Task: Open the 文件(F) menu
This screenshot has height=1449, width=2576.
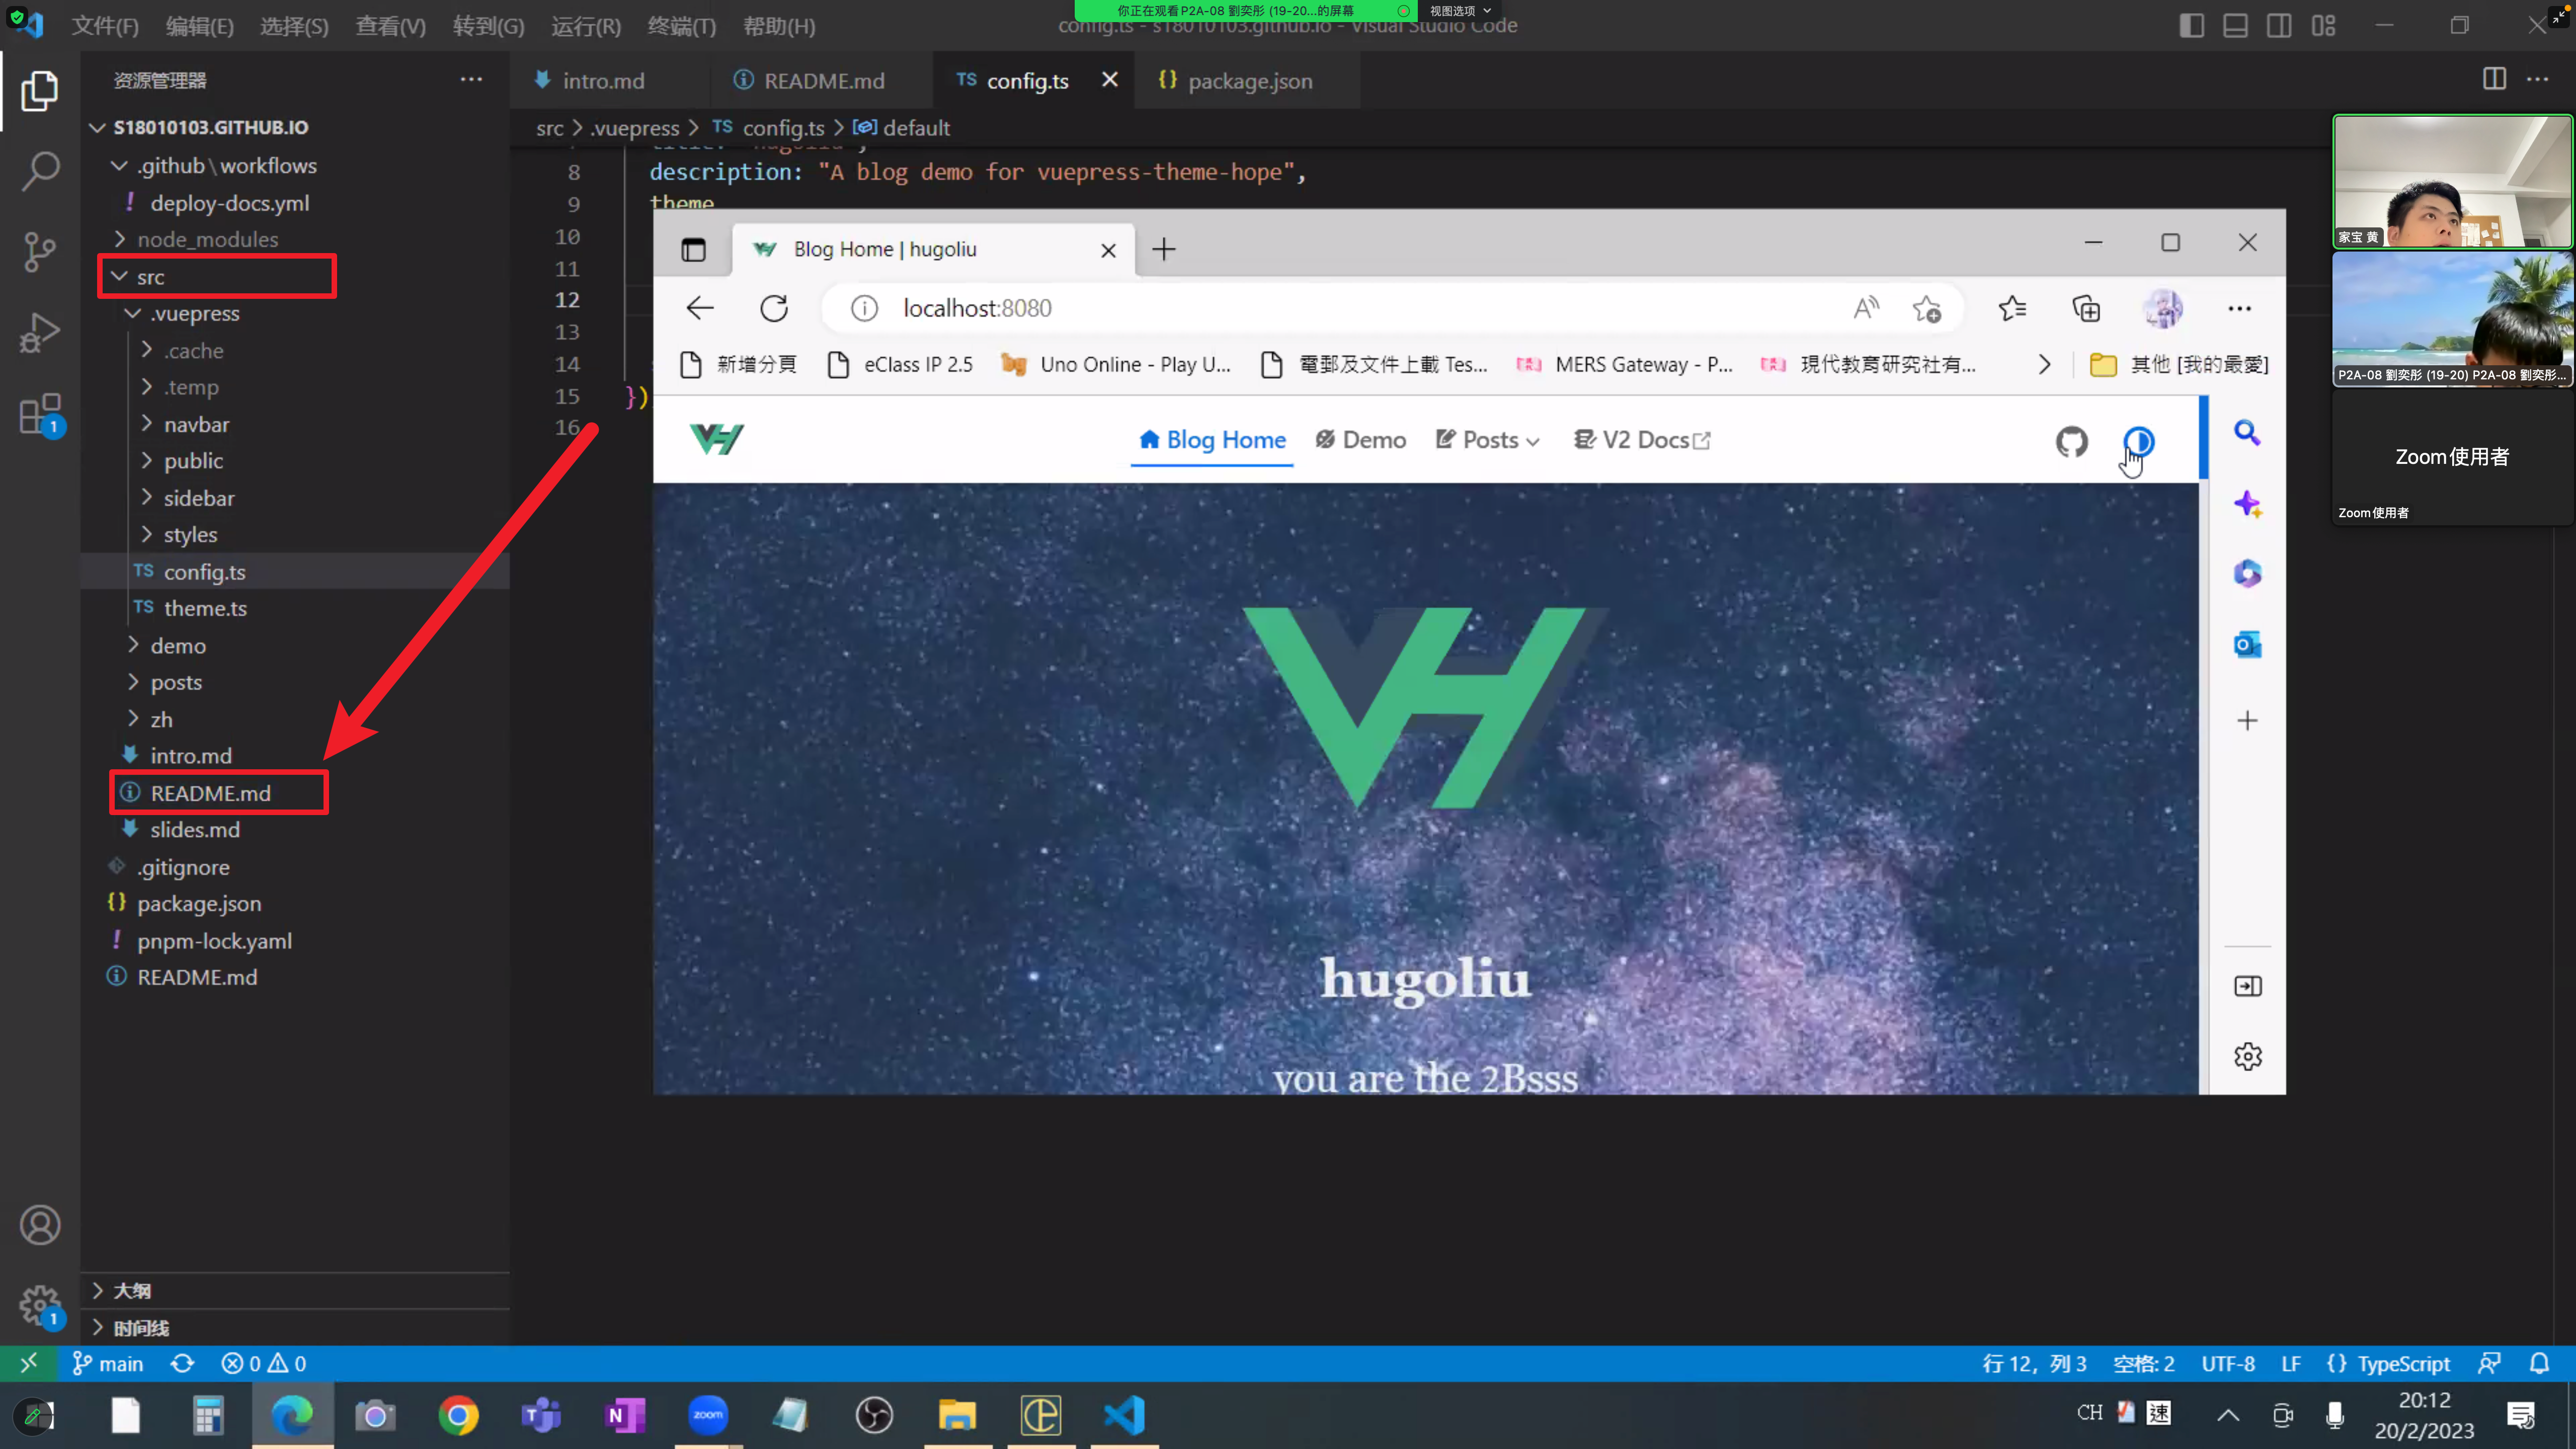Action: [x=105, y=26]
